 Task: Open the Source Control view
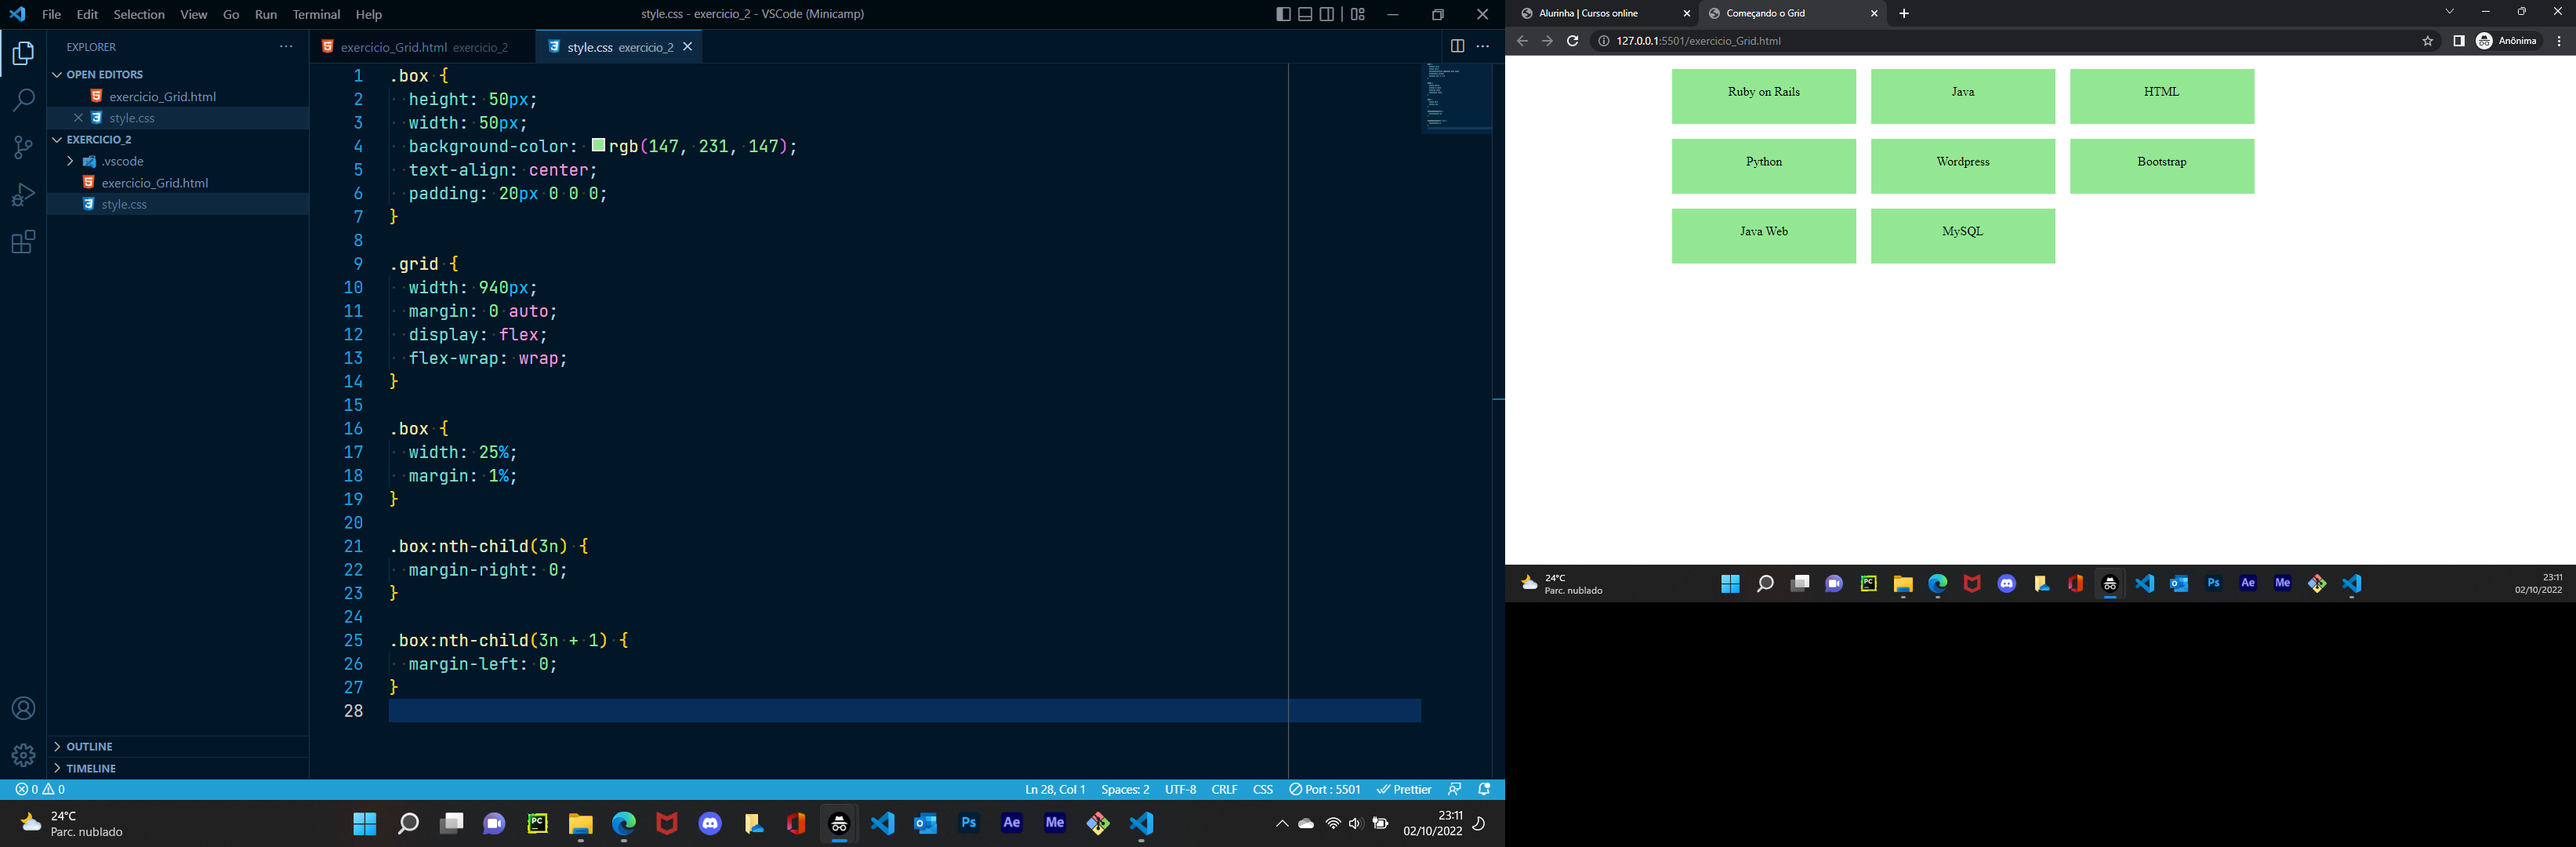pyautogui.click(x=23, y=147)
